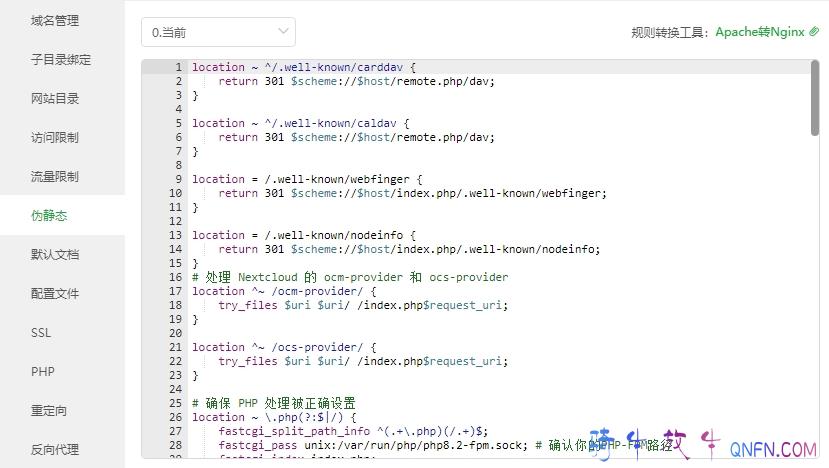Screen dimensions: 829x468
Task: Select 访问限制 in sidebar
Action: coord(54,137)
